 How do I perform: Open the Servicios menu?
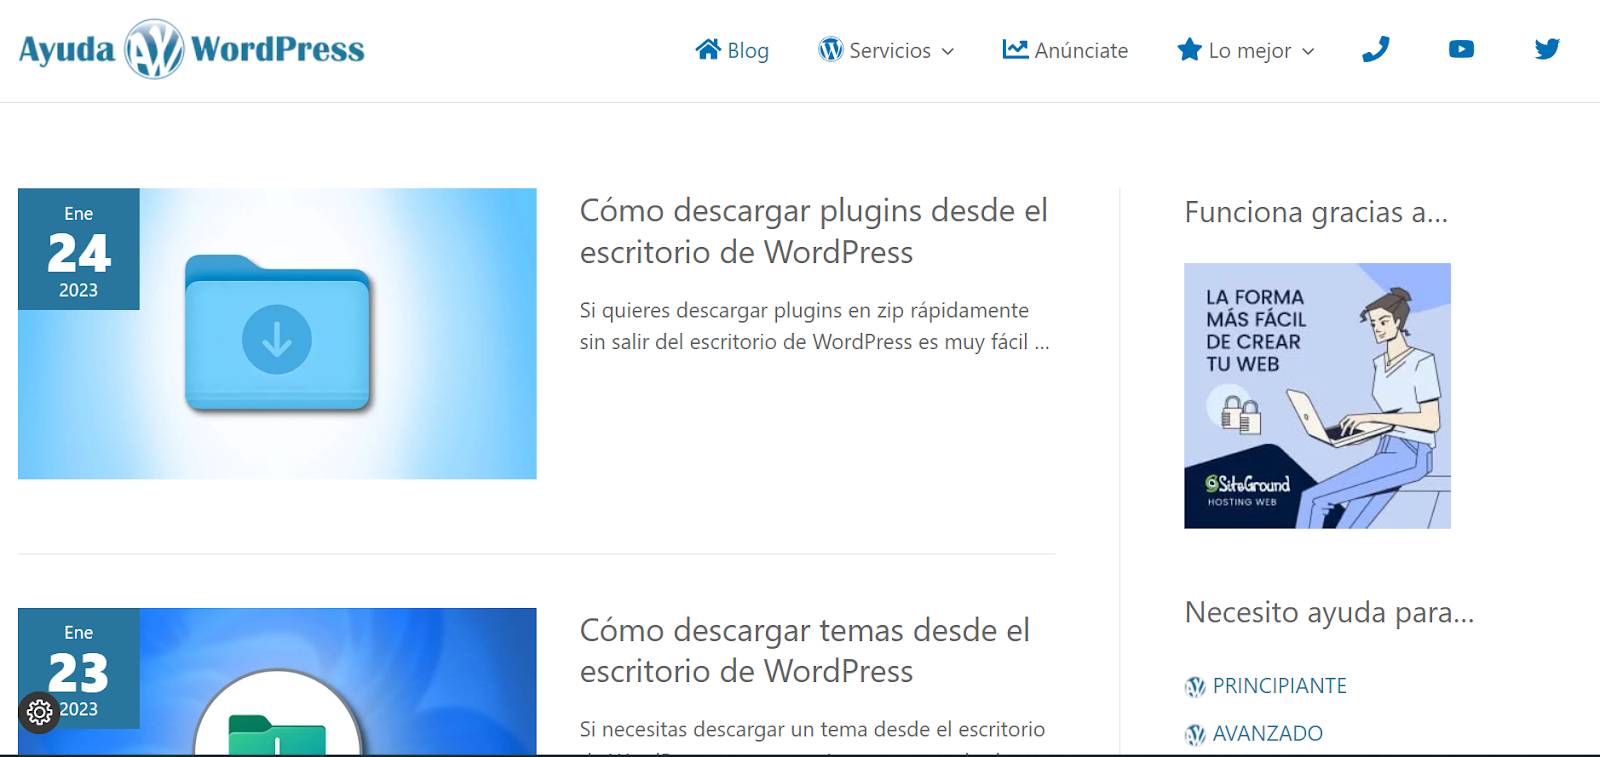pyautogui.click(x=890, y=50)
